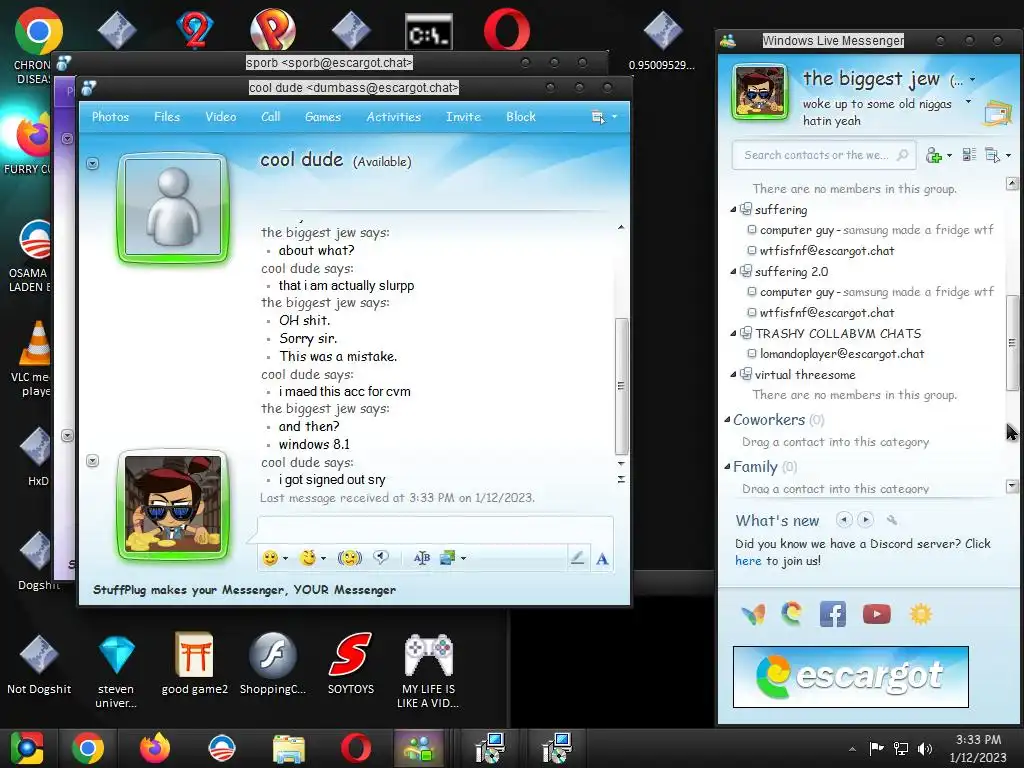The height and width of the screenshot is (768, 1024).
Task: Collapse TRASHY COLLABVM CHATS group
Action: pos(733,333)
